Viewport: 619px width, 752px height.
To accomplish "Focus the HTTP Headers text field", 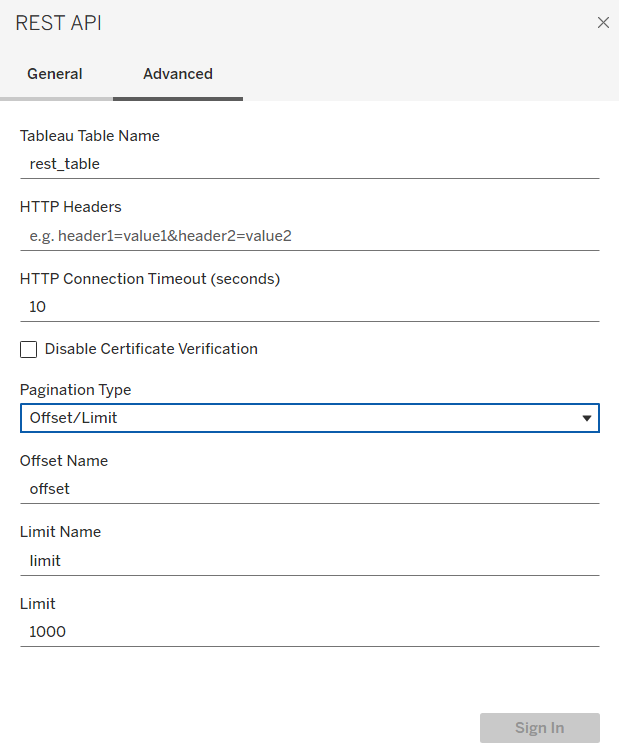I will point(310,236).
